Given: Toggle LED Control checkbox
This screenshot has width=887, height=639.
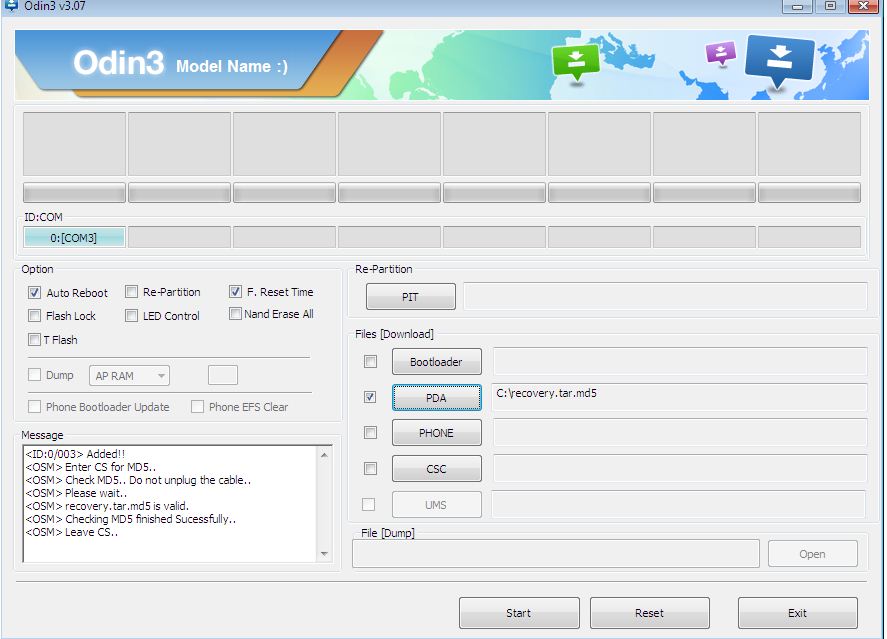Looking at the screenshot, I should (x=131, y=316).
